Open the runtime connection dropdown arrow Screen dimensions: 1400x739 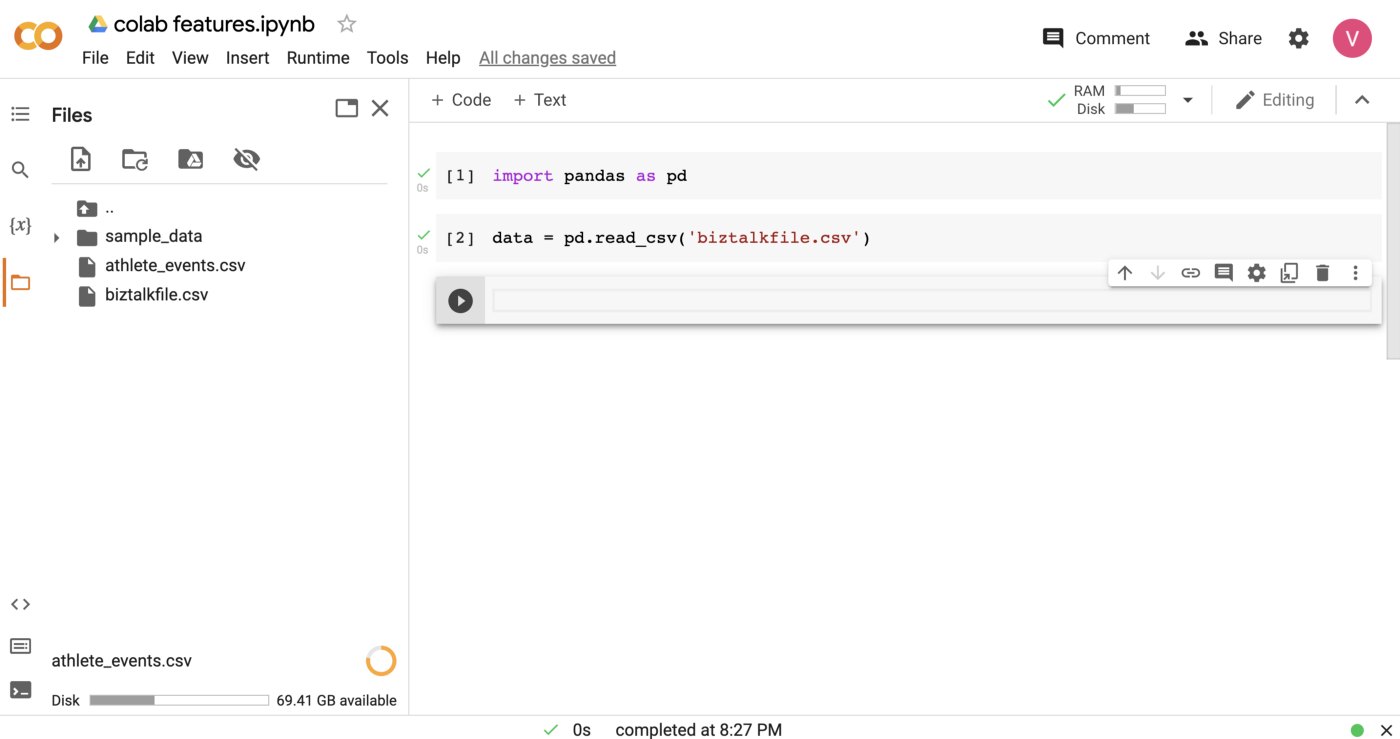(x=1188, y=100)
